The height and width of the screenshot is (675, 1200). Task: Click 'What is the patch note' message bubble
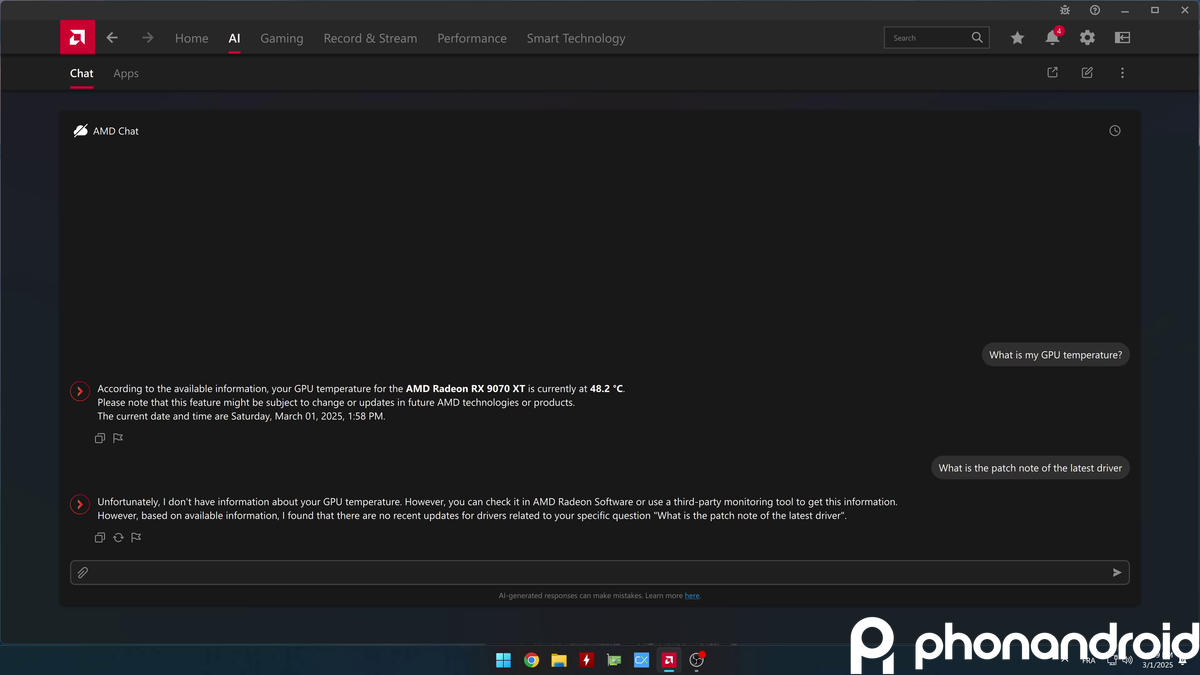pyautogui.click(x=1030, y=468)
